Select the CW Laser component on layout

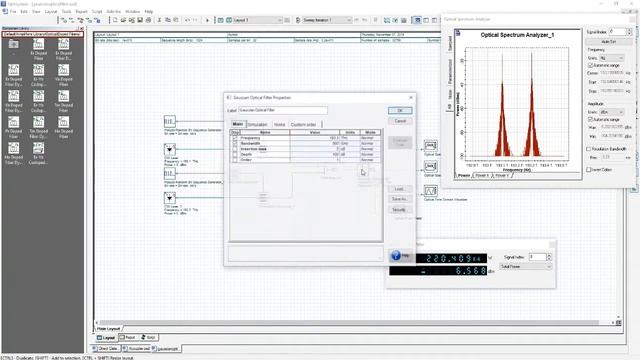coord(170,149)
